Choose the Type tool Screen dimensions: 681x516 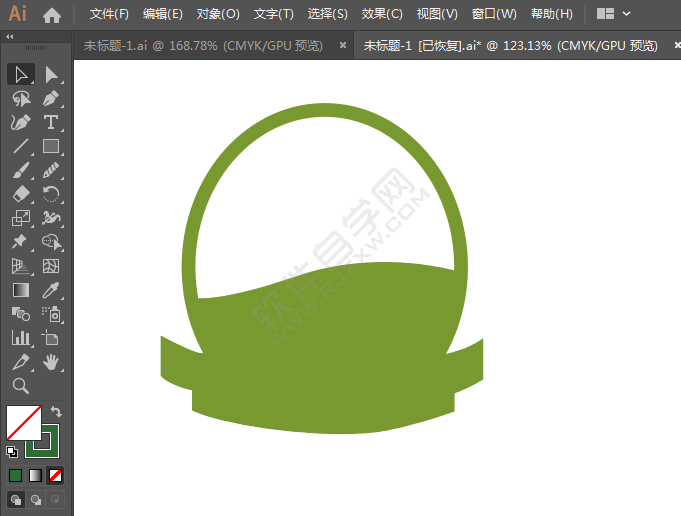(x=51, y=122)
